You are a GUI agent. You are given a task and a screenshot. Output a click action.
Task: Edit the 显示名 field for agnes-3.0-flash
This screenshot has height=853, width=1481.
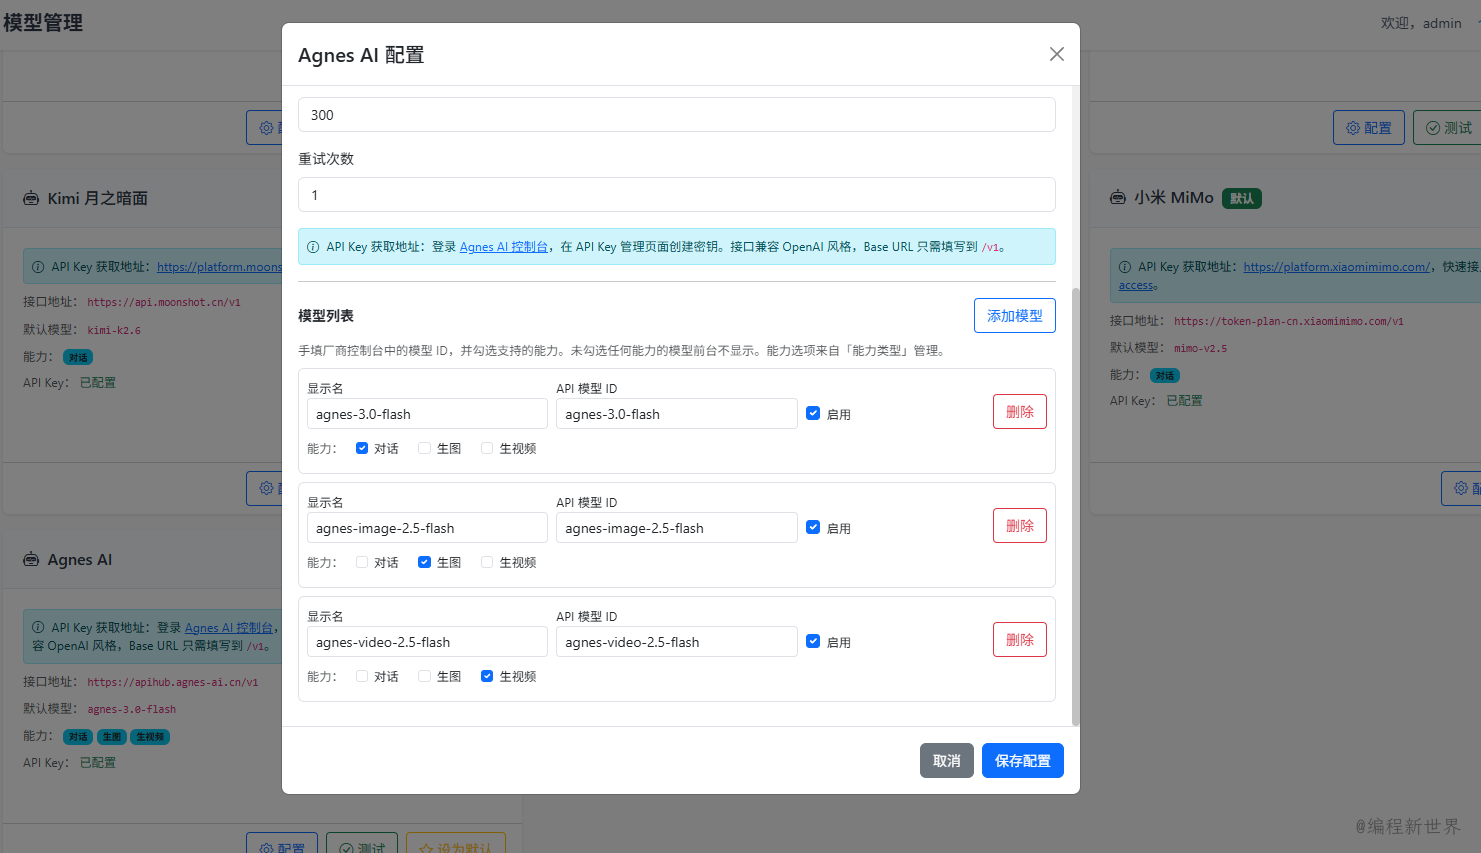click(427, 414)
